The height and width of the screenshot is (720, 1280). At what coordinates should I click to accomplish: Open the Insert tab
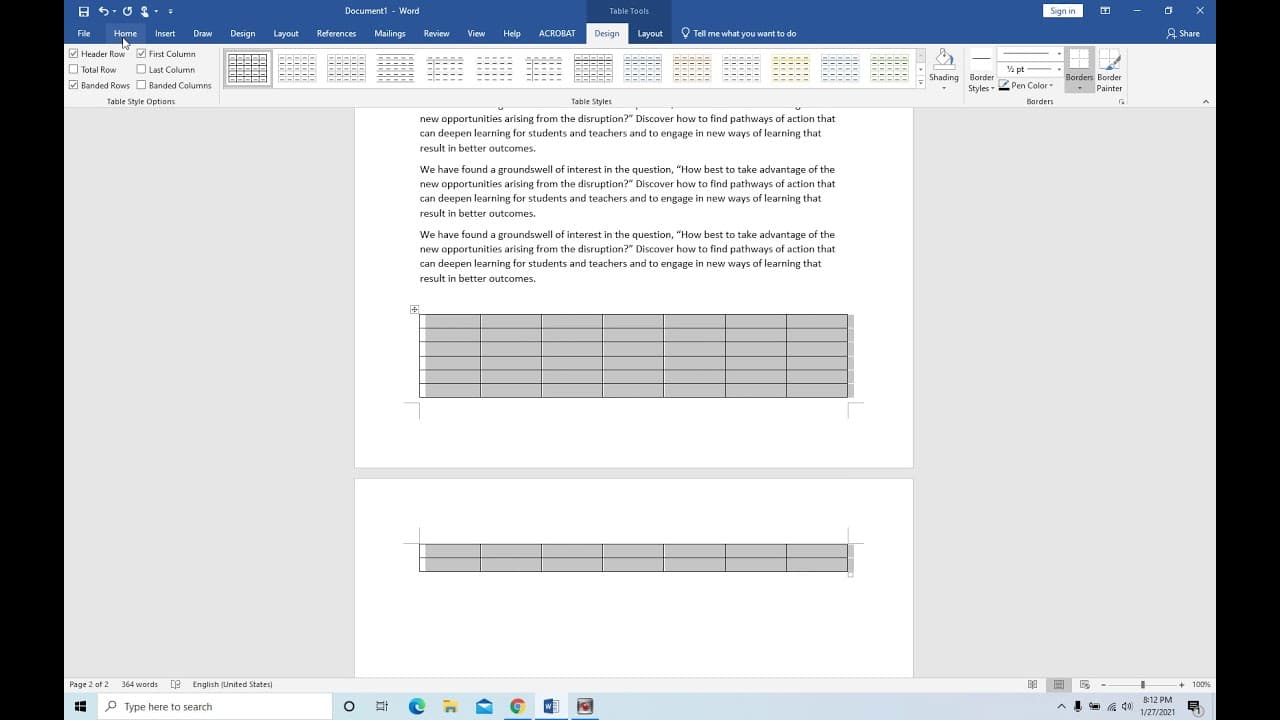pyautogui.click(x=165, y=33)
